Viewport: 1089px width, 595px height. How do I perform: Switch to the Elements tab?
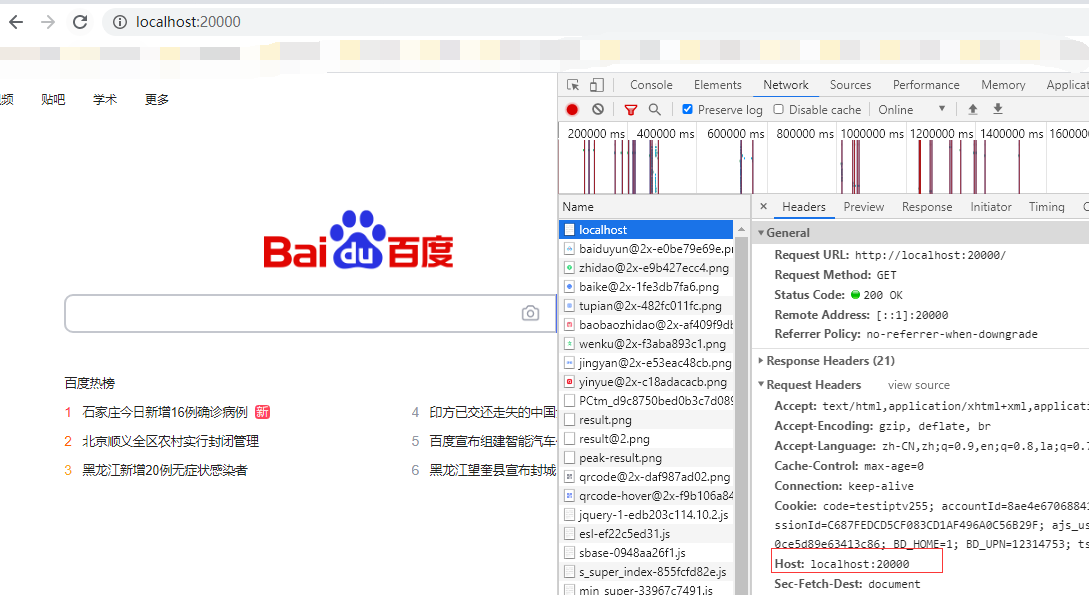click(717, 85)
